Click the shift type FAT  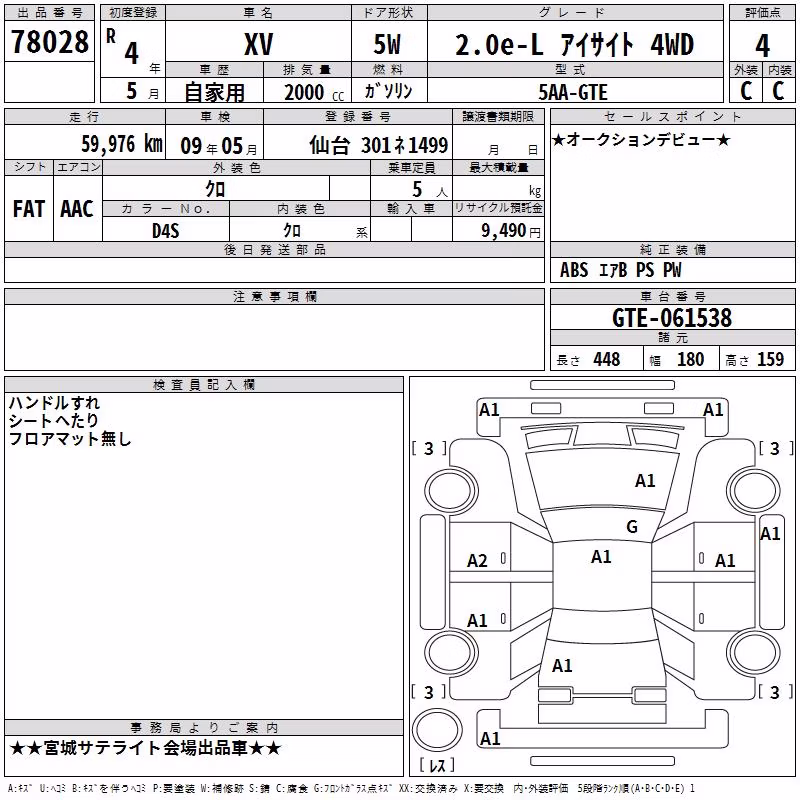(29, 209)
